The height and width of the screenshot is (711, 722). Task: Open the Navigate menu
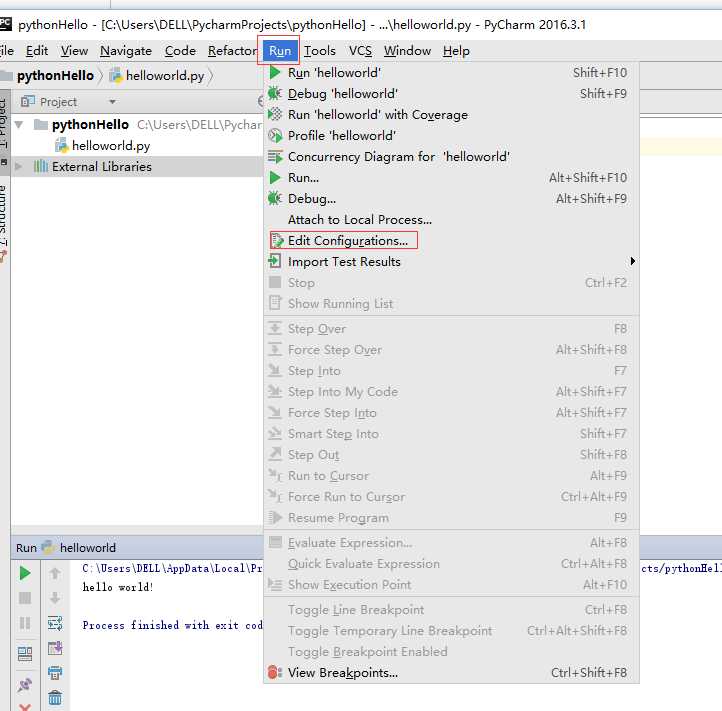tap(126, 51)
